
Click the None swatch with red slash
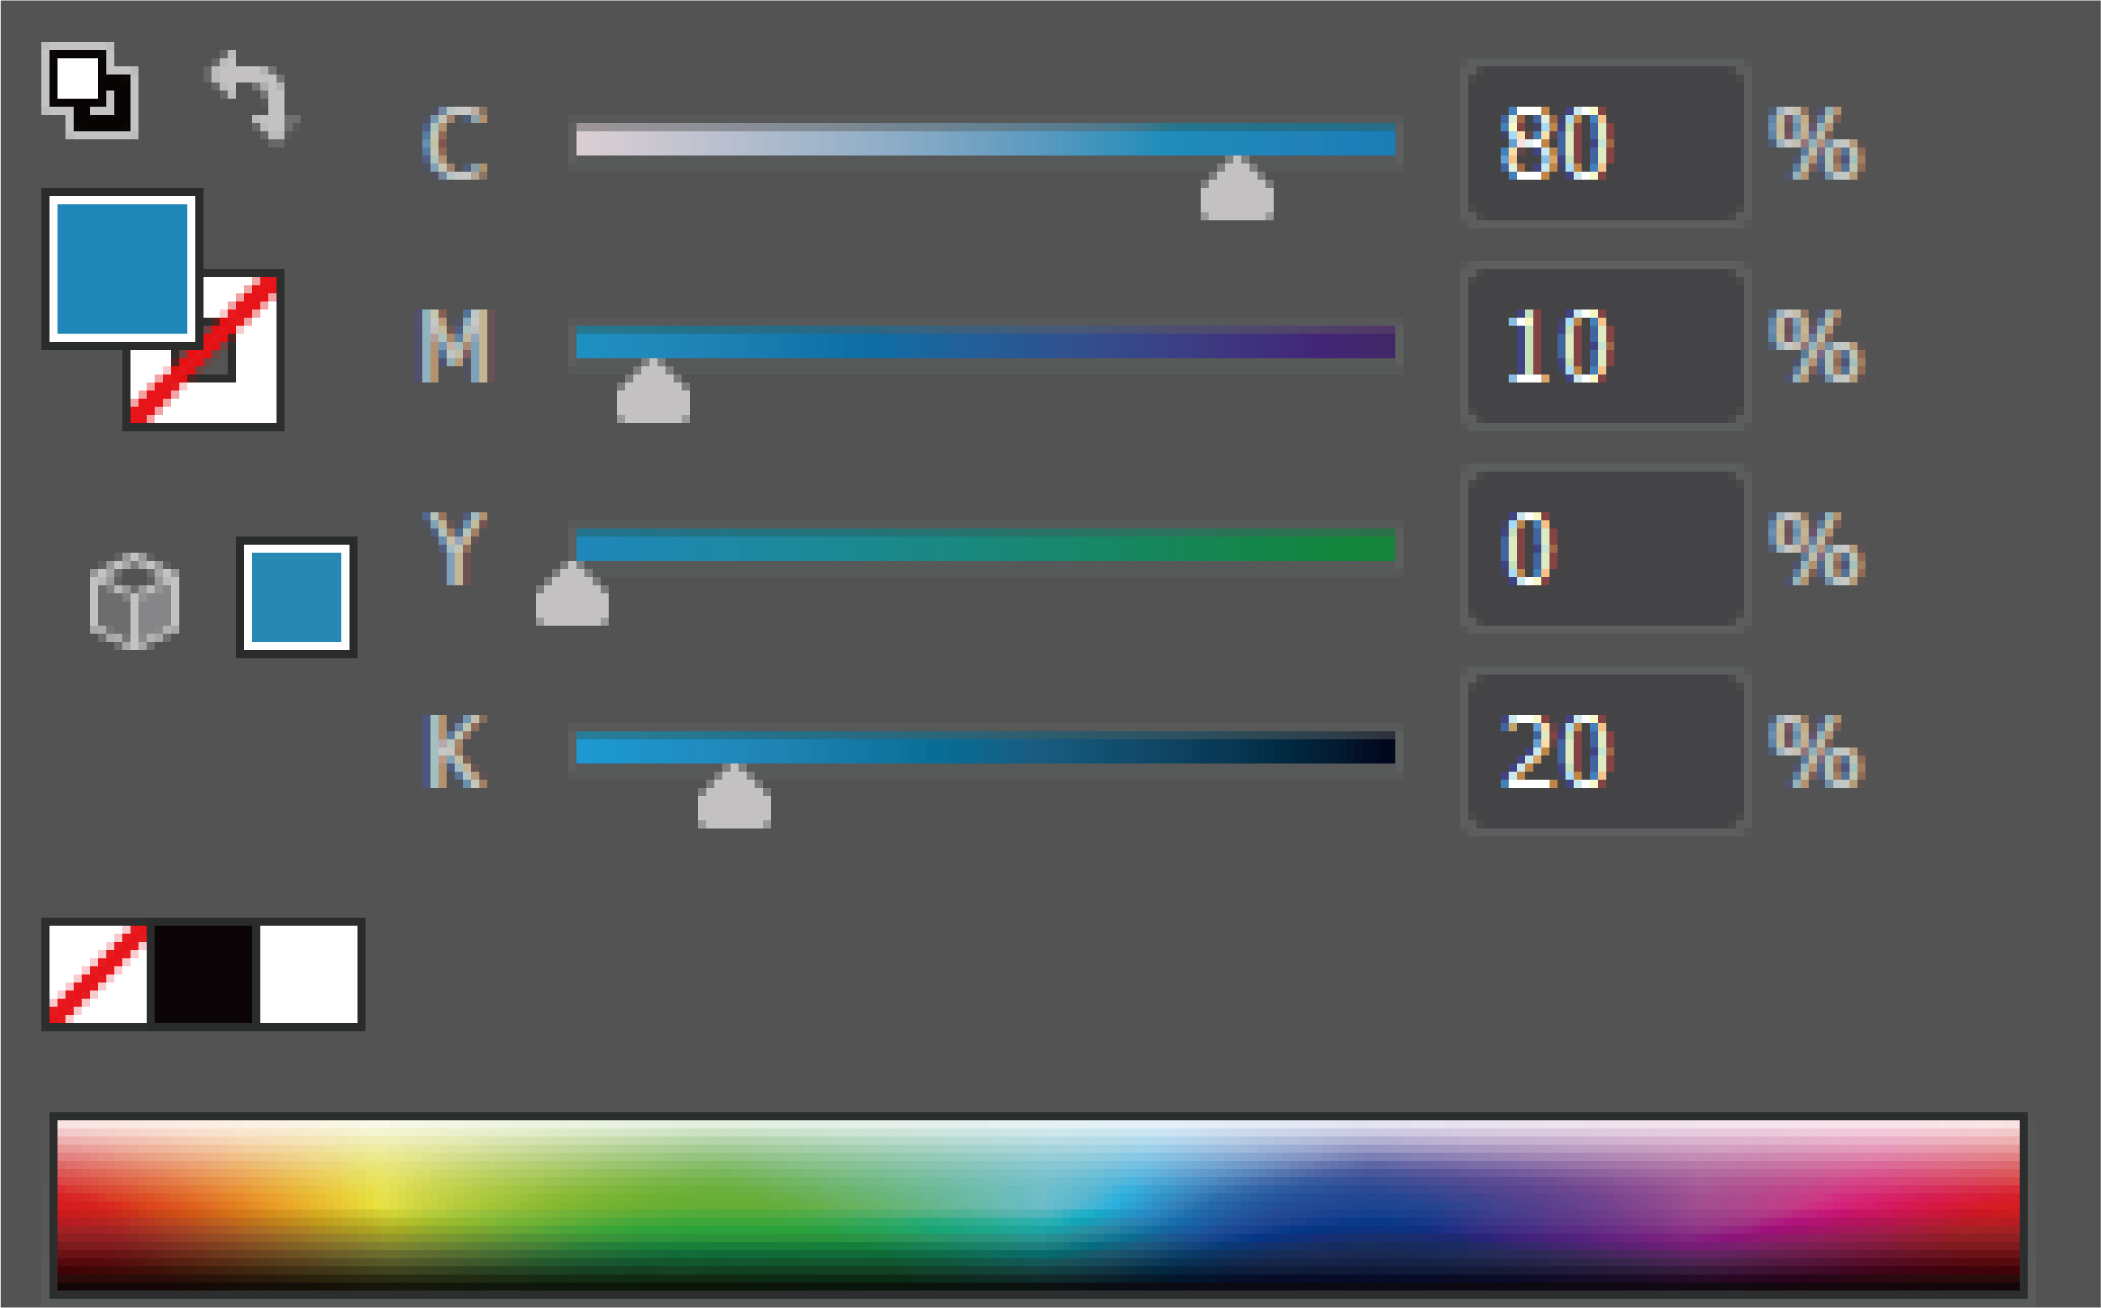coord(98,974)
